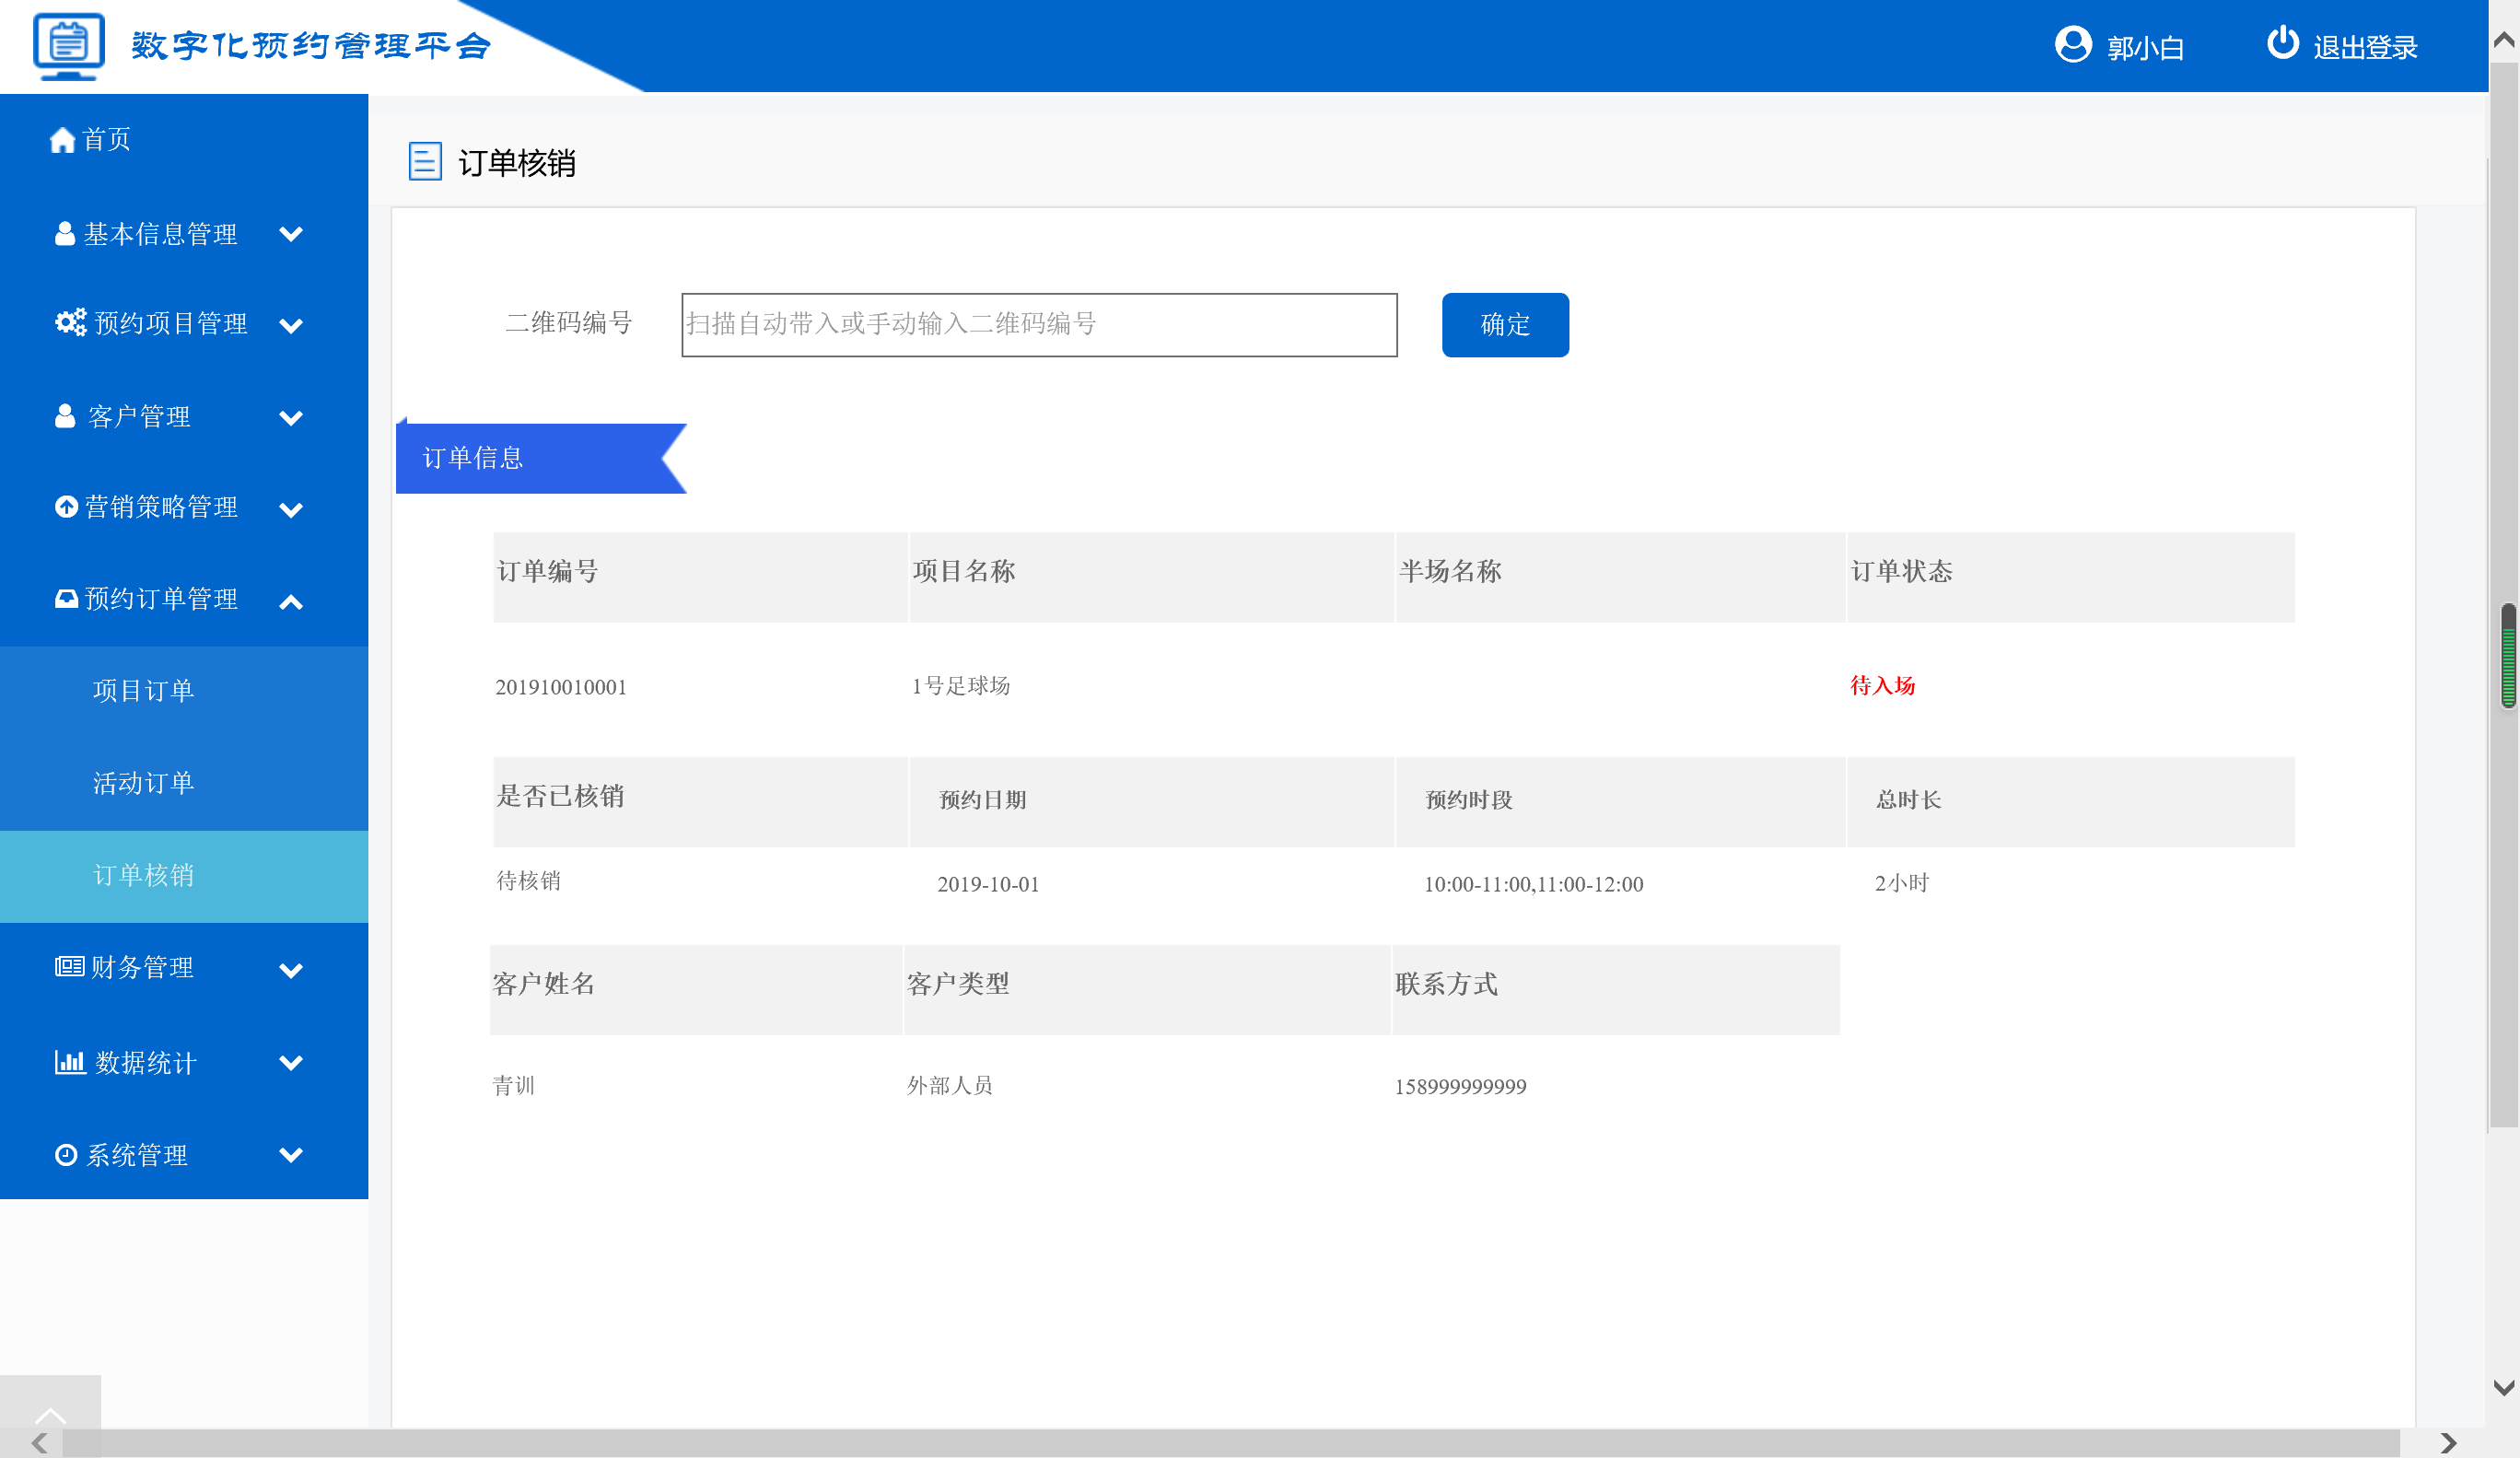Click the scroll up arrow at top right
The image size is (2520, 1458).
[2504, 39]
